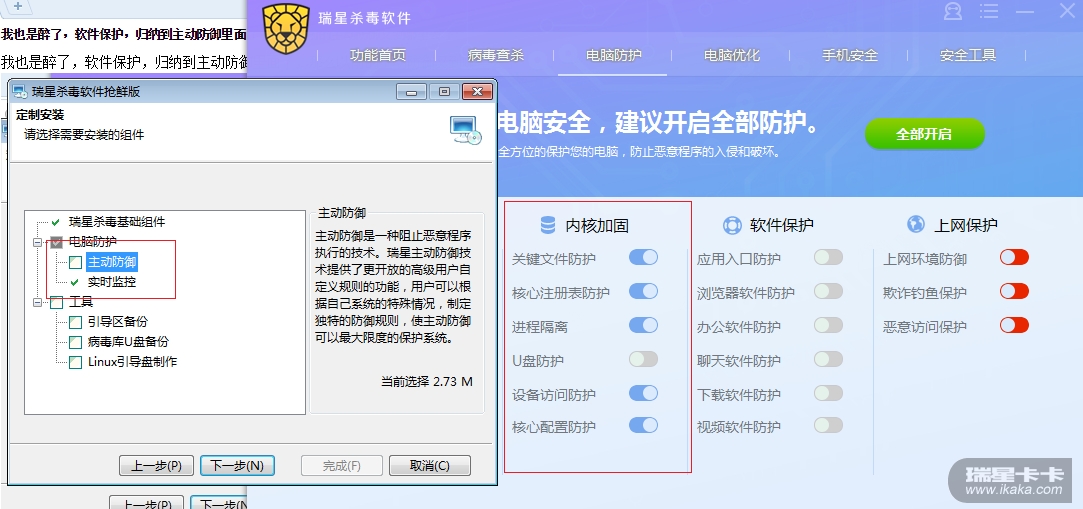
Task: Select 引导区备份 tree item label
Action: (117, 322)
